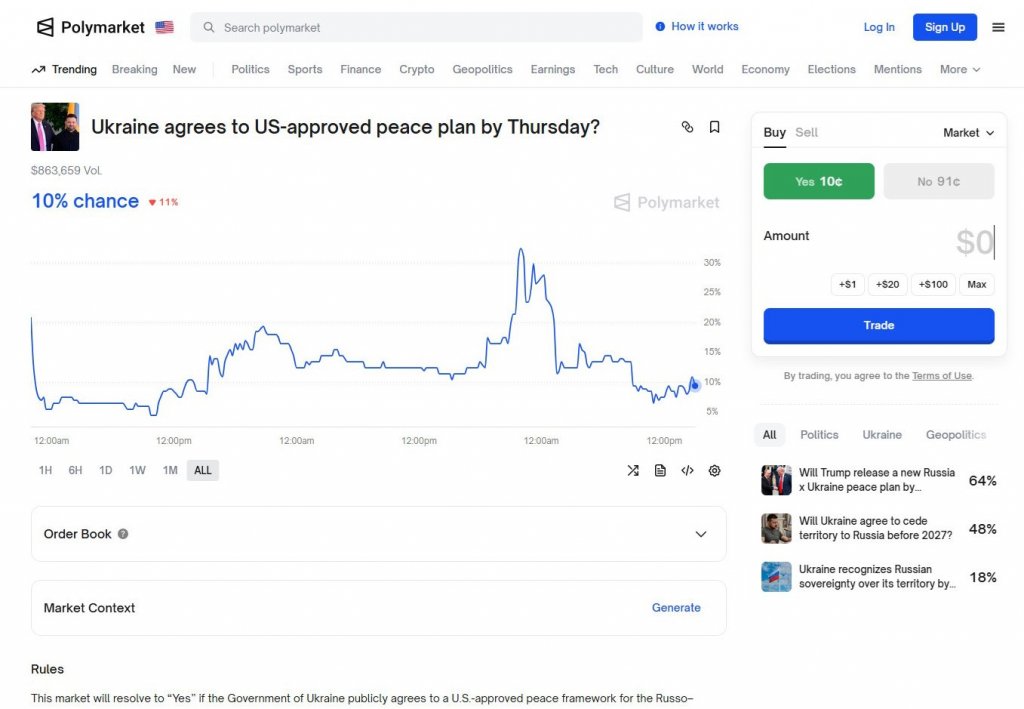Click the Polymarket logo in the header

(90, 27)
